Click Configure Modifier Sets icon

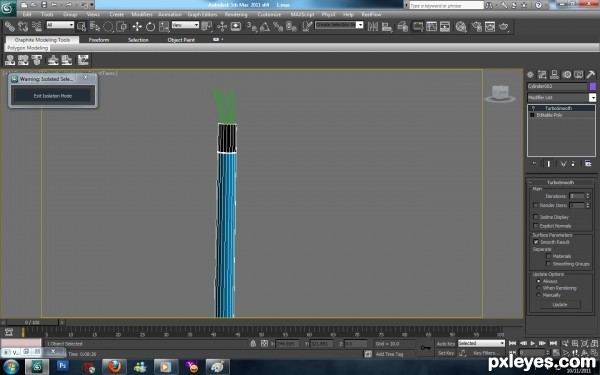tap(588, 164)
